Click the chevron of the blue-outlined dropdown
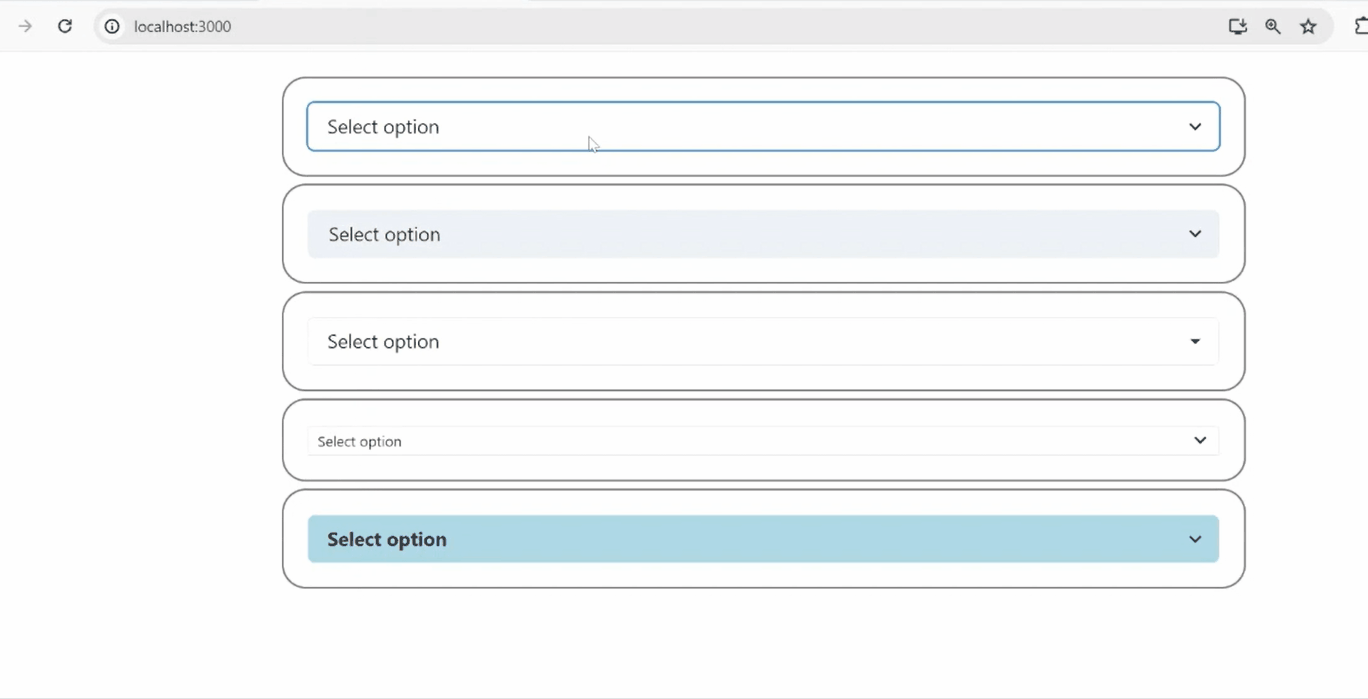Viewport: 1368px width, 699px height. pyautogui.click(x=1195, y=127)
